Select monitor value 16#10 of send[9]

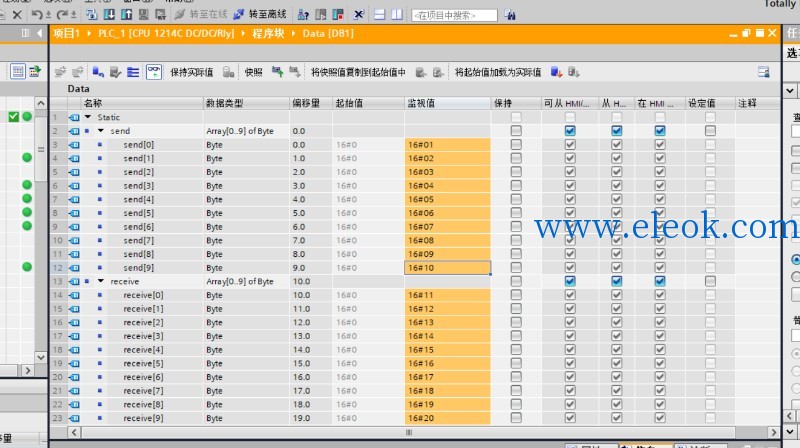click(447, 267)
